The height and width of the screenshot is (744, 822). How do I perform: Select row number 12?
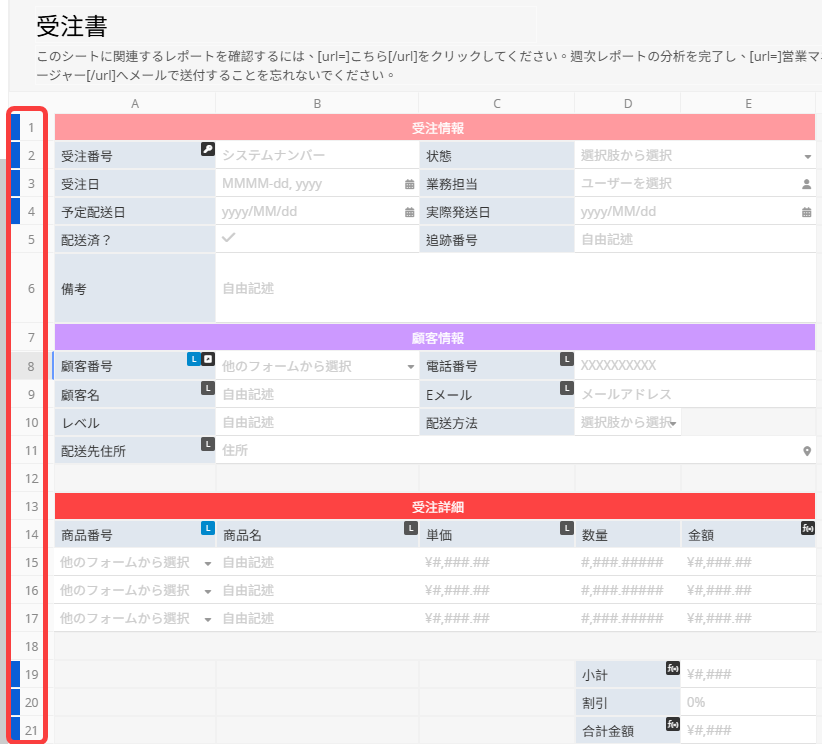pos(31,479)
